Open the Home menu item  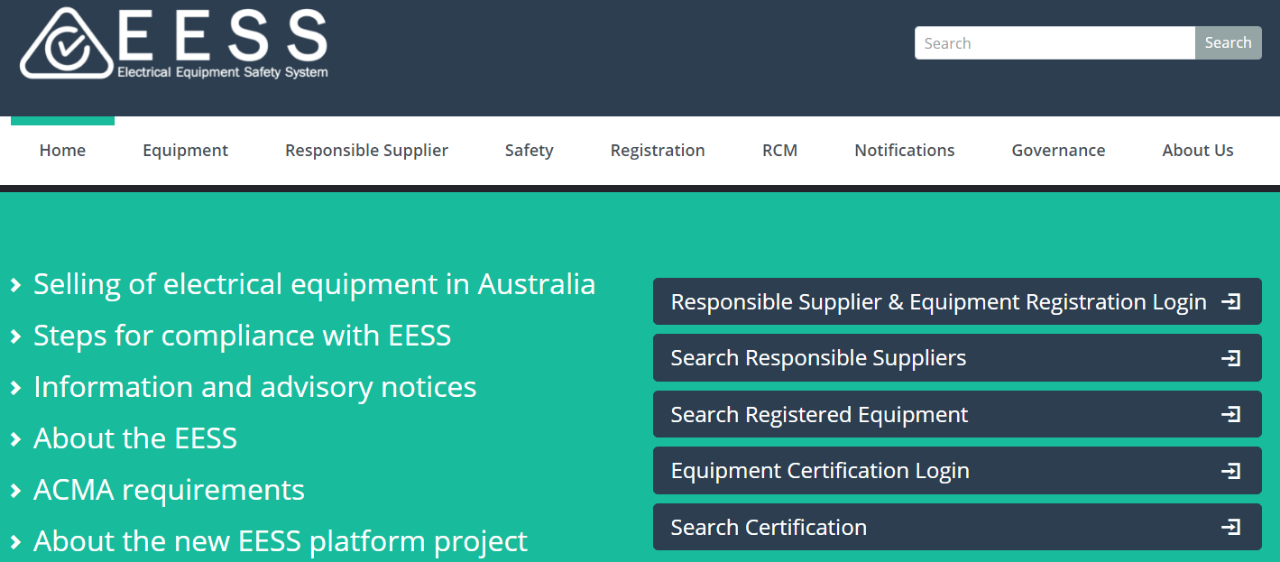(x=62, y=150)
